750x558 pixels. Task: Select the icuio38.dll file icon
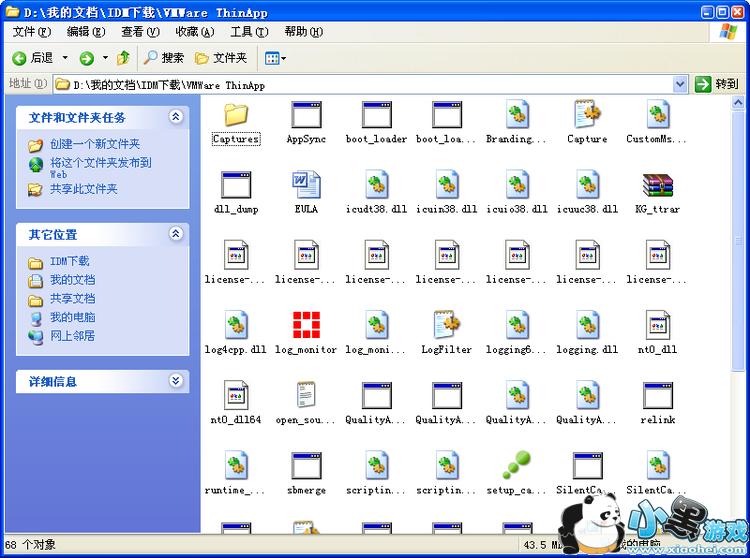[x=517, y=185]
